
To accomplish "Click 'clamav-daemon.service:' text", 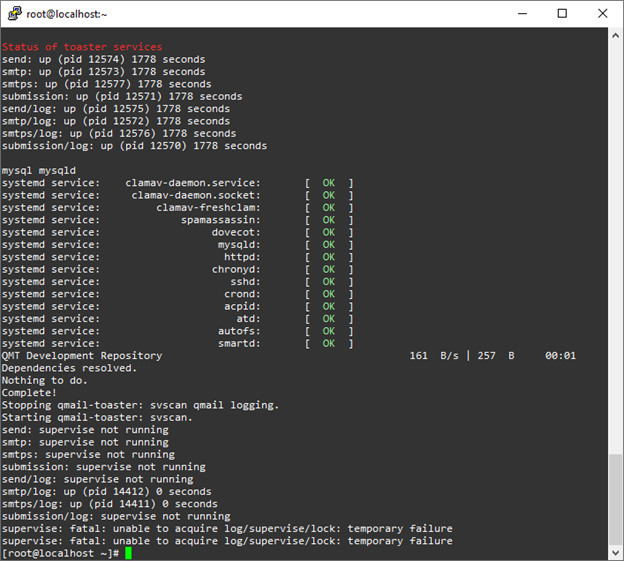I will (193, 183).
